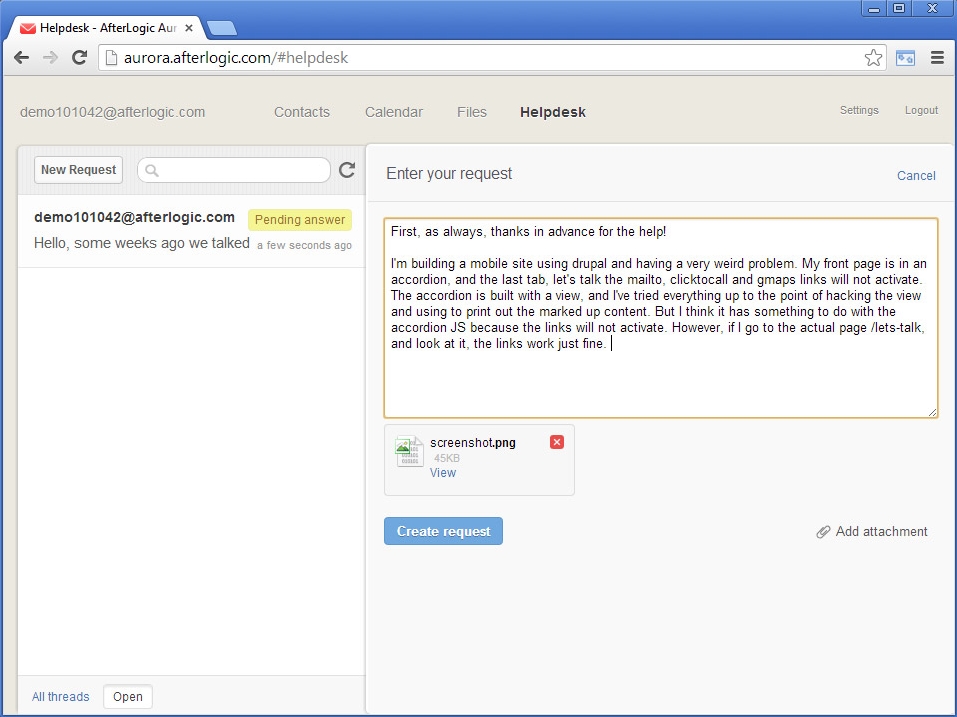
Task: Refresh the helpdesk thread list
Action: 347,170
